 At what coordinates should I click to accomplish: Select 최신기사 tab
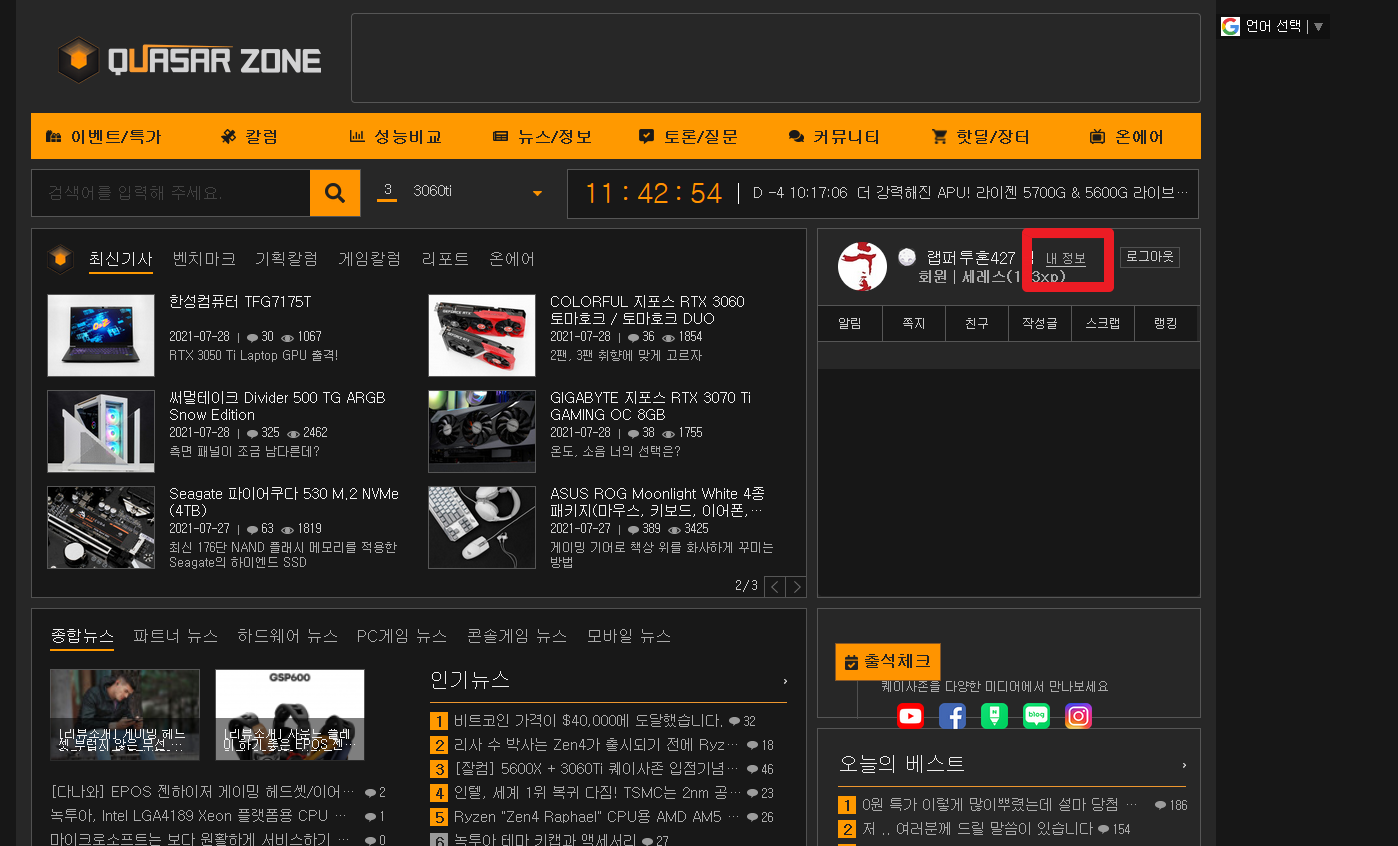121,259
